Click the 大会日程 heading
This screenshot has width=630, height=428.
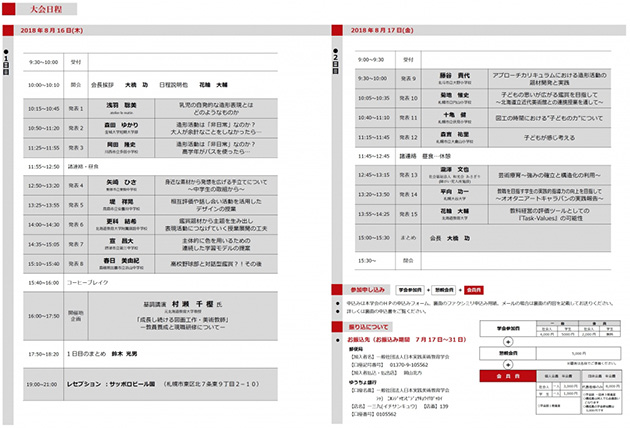pyautogui.click(x=46, y=9)
